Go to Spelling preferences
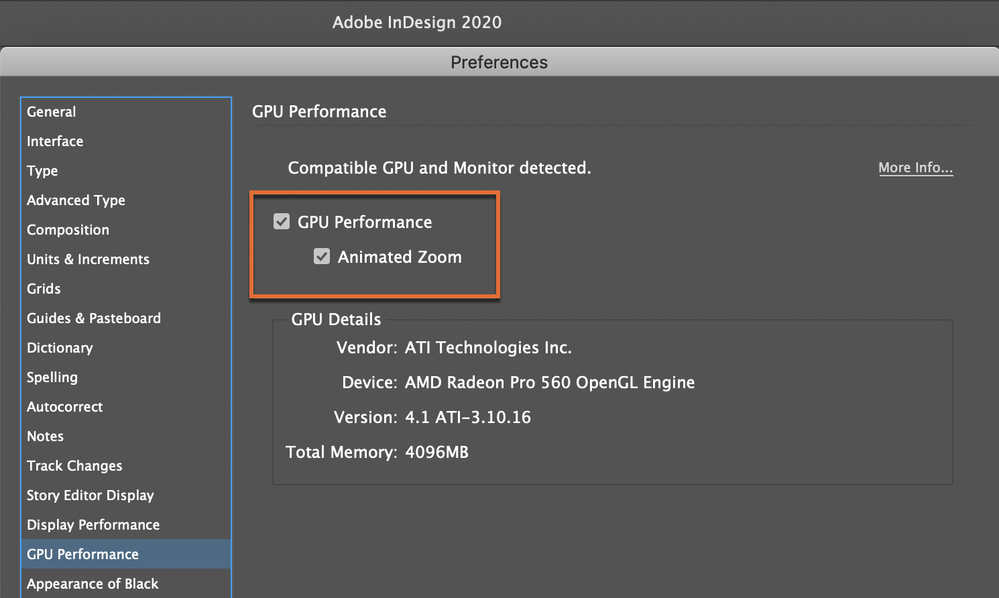This screenshot has height=598, width=999. pos(52,377)
